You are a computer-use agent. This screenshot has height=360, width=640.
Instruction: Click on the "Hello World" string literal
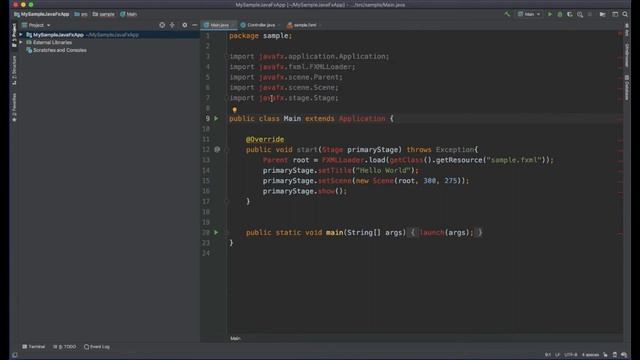(383, 170)
